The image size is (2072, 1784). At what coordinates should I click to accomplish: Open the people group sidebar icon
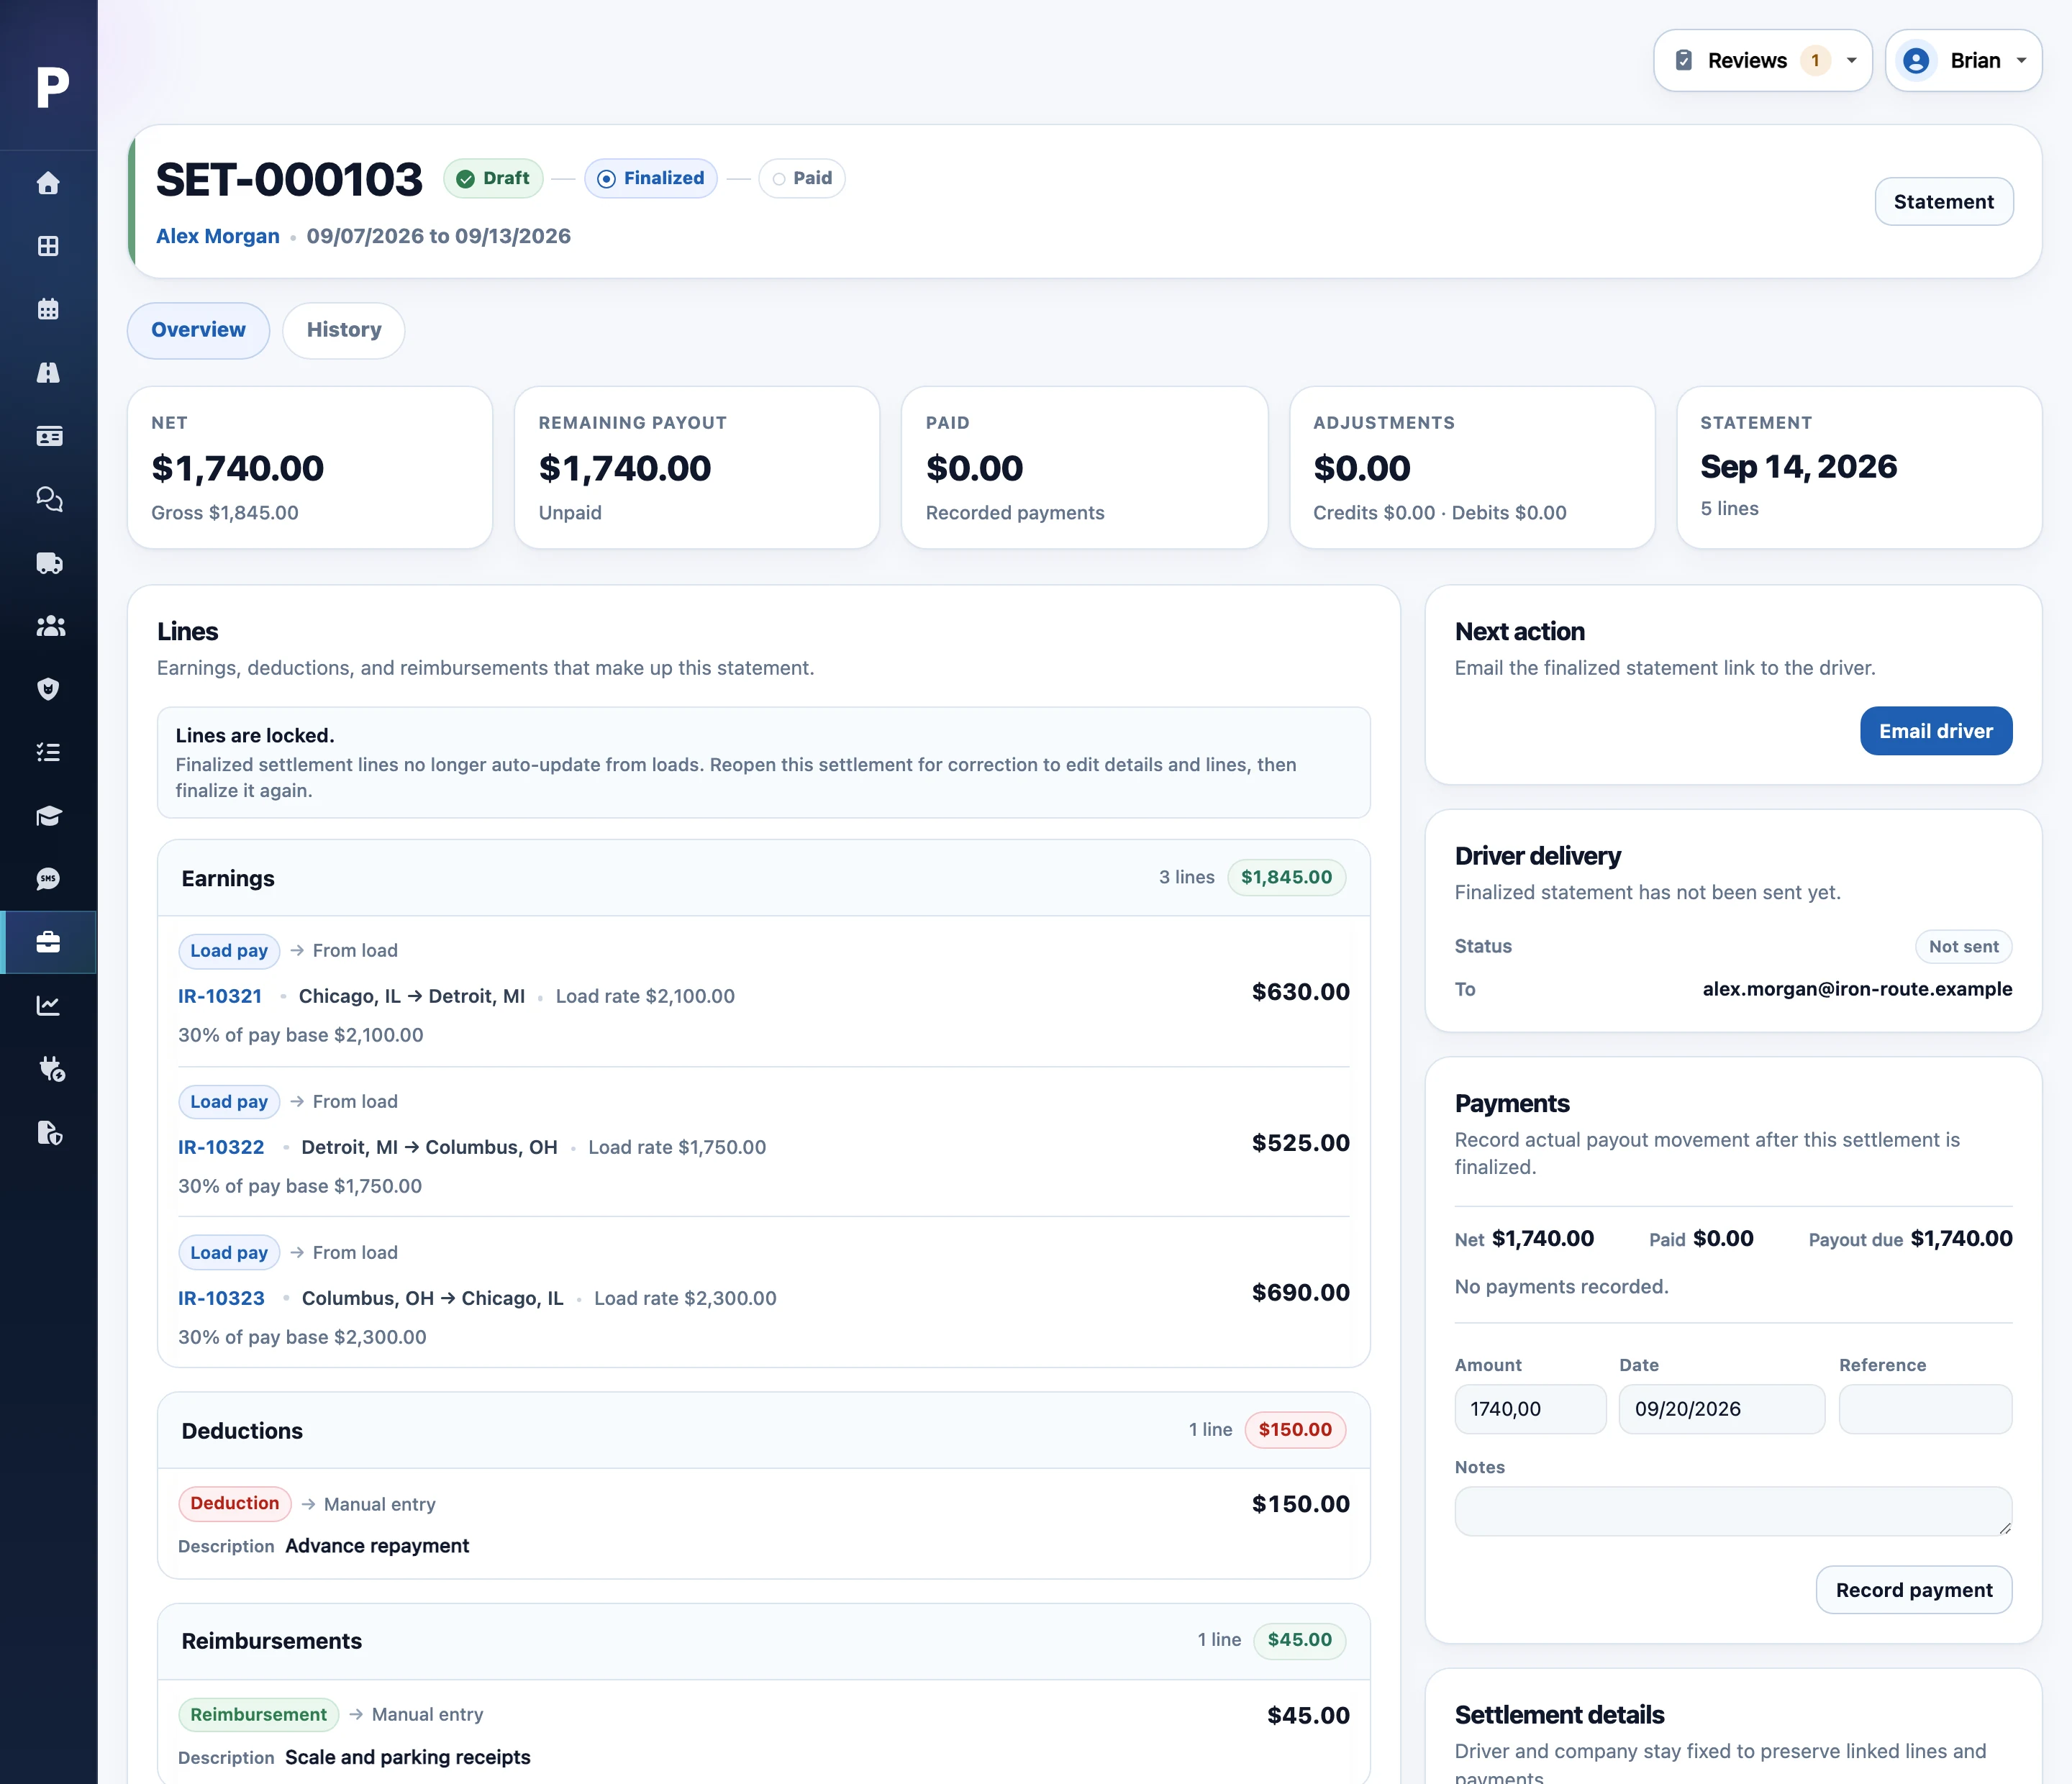[x=48, y=626]
